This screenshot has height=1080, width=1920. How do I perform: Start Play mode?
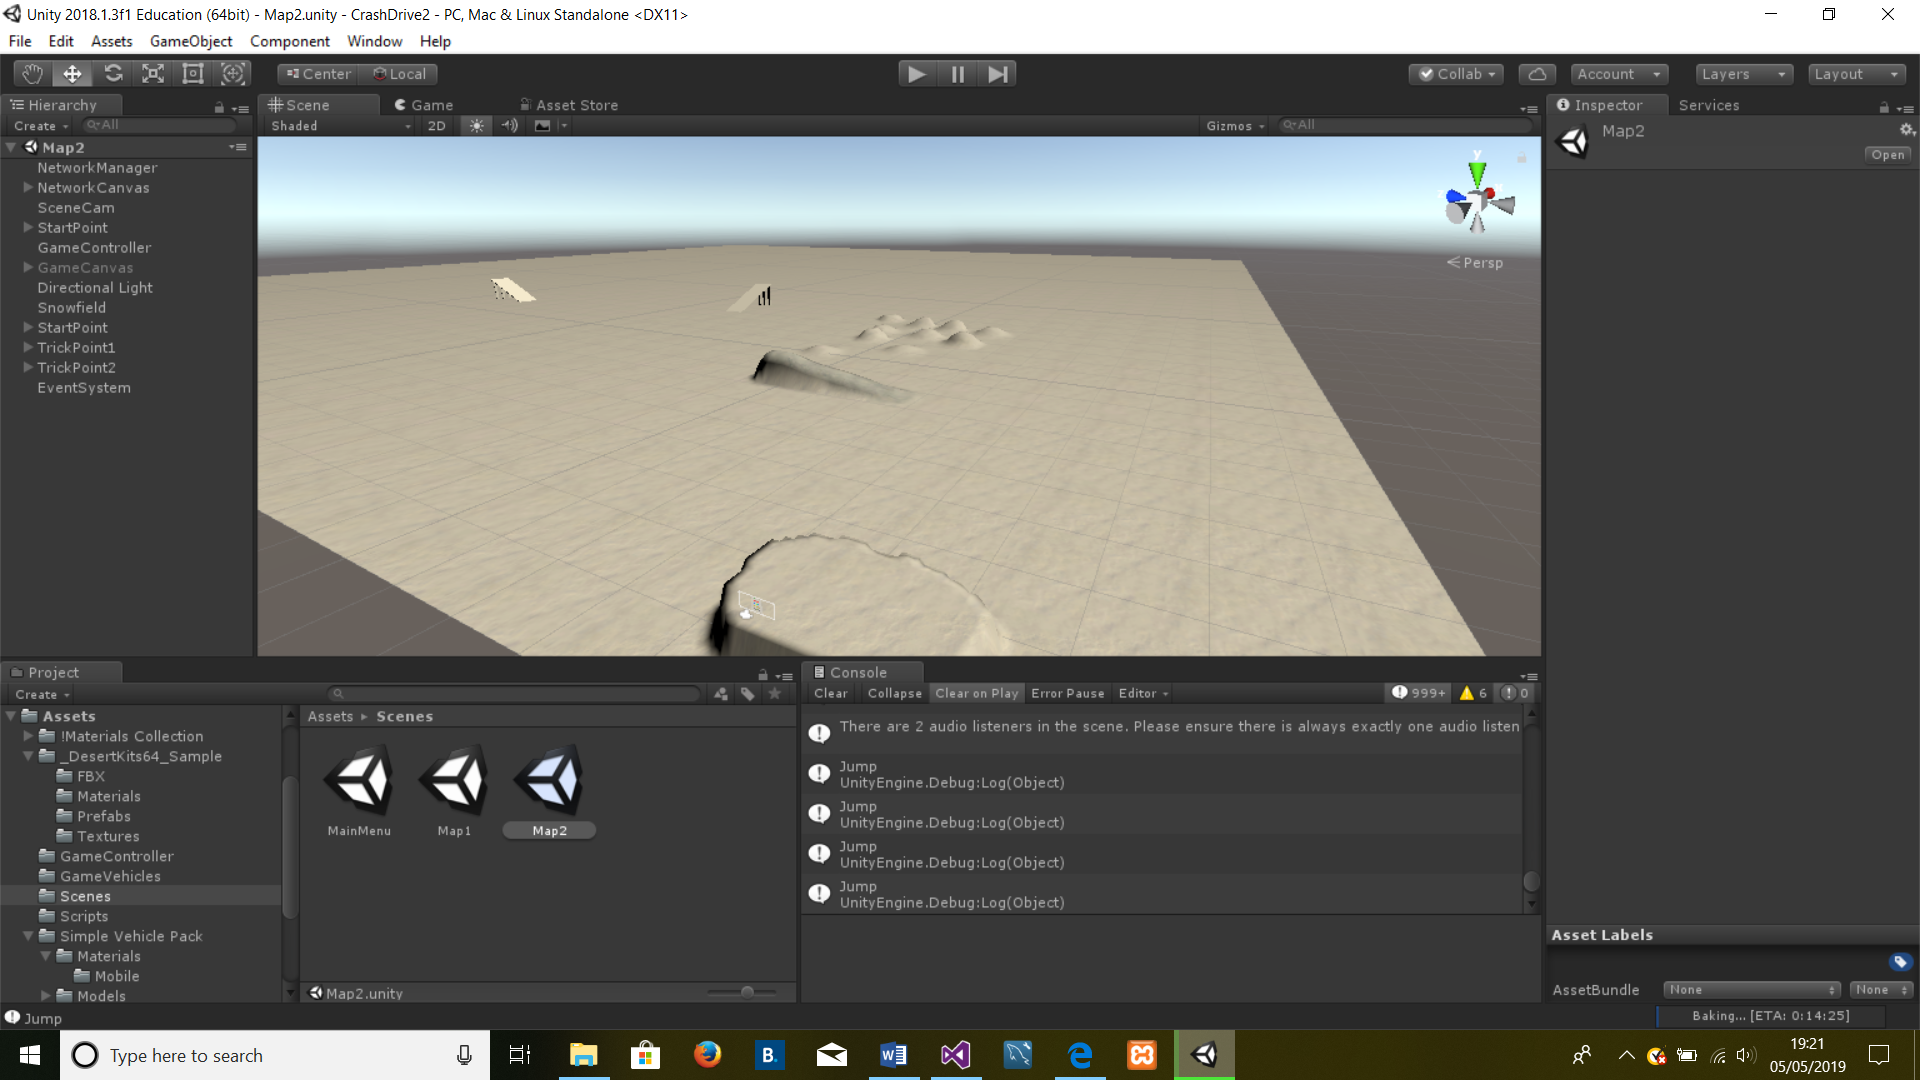point(916,73)
